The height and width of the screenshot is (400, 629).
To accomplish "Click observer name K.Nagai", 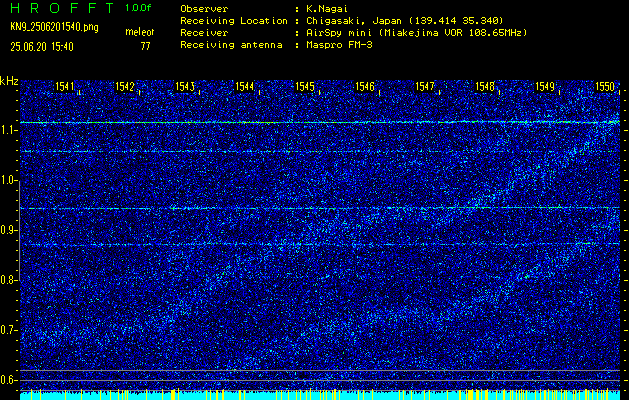I will click(325, 9).
